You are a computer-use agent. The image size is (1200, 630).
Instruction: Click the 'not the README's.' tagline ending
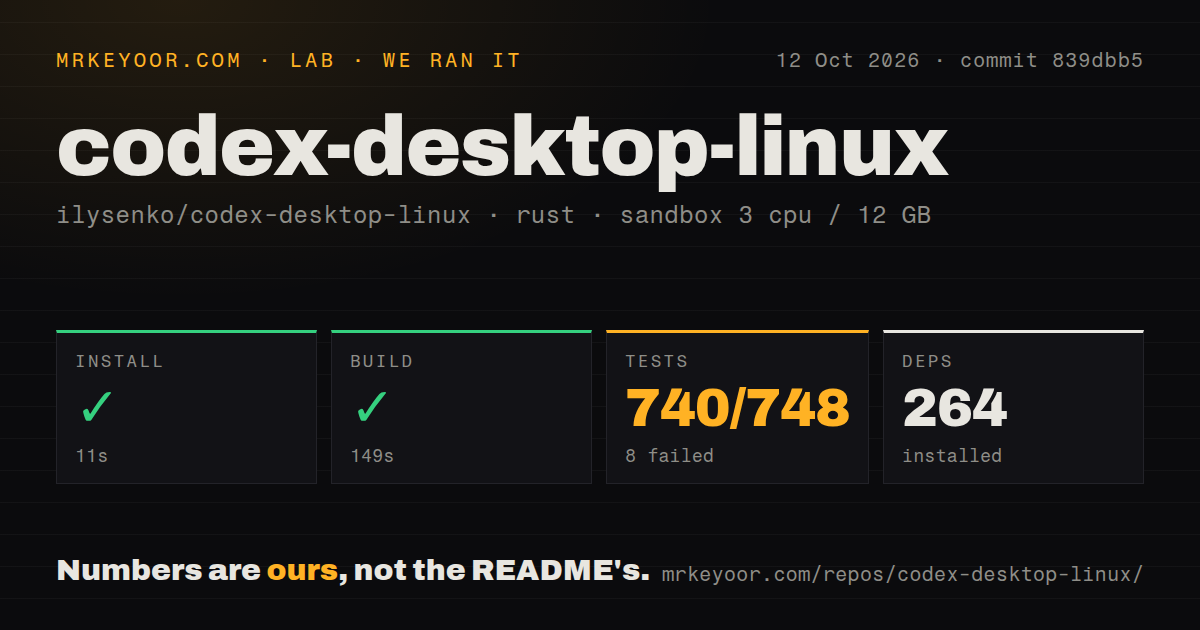coord(501,571)
